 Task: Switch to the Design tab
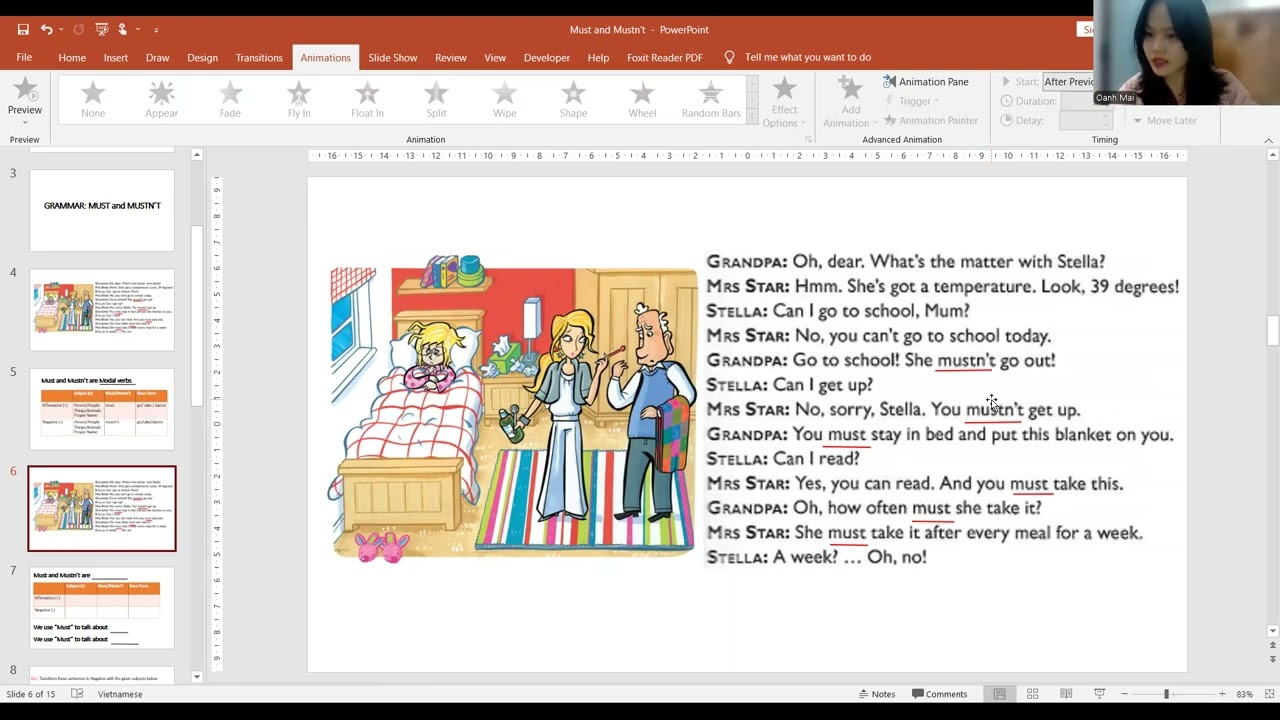click(x=202, y=58)
